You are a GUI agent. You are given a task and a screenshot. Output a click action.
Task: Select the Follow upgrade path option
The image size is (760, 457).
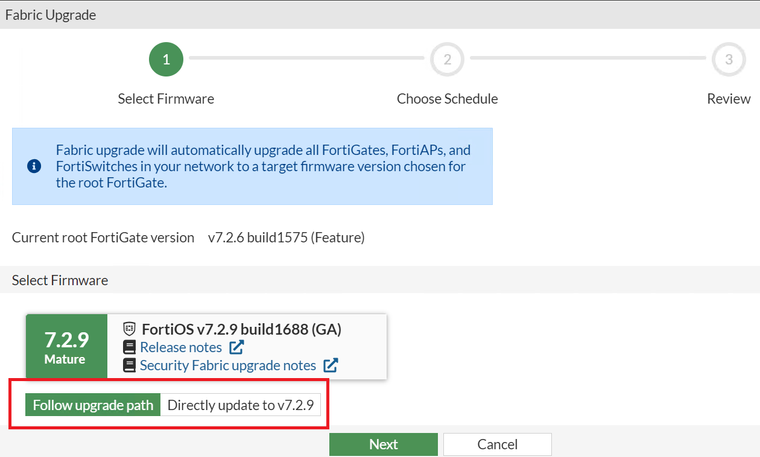click(93, 405)
